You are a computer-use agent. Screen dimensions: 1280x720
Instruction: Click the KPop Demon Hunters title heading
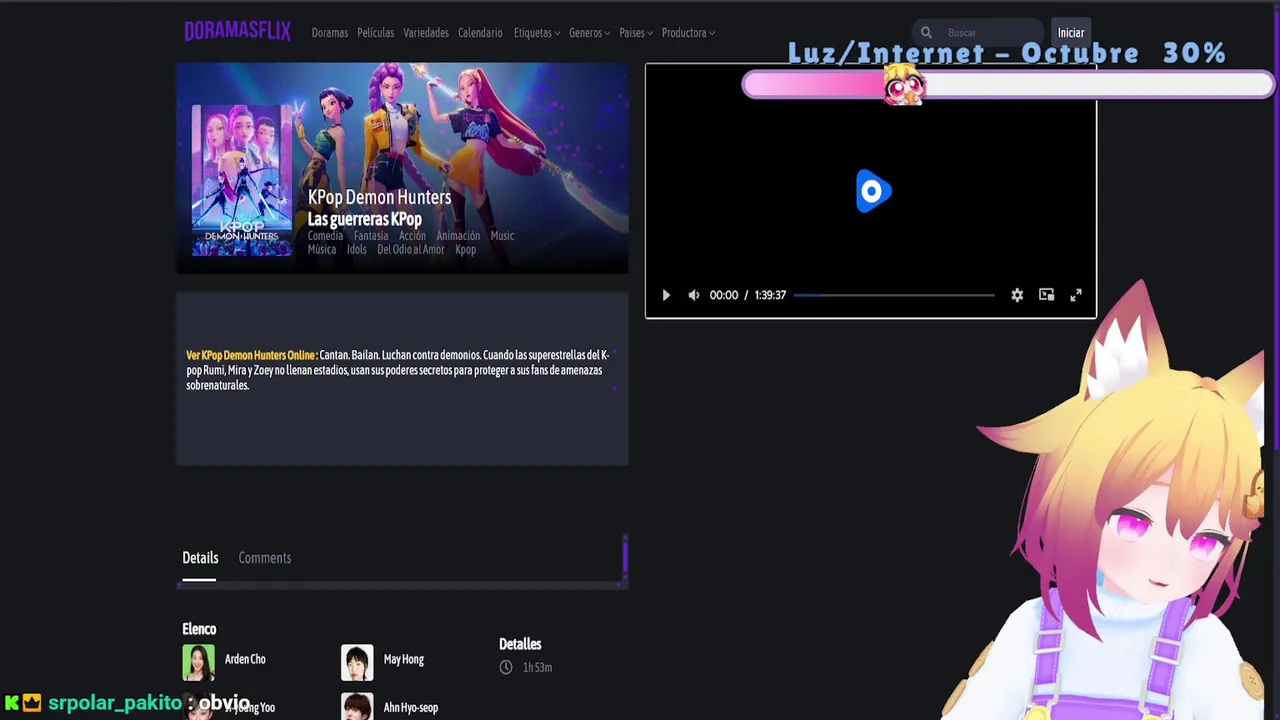pos(379,197)
